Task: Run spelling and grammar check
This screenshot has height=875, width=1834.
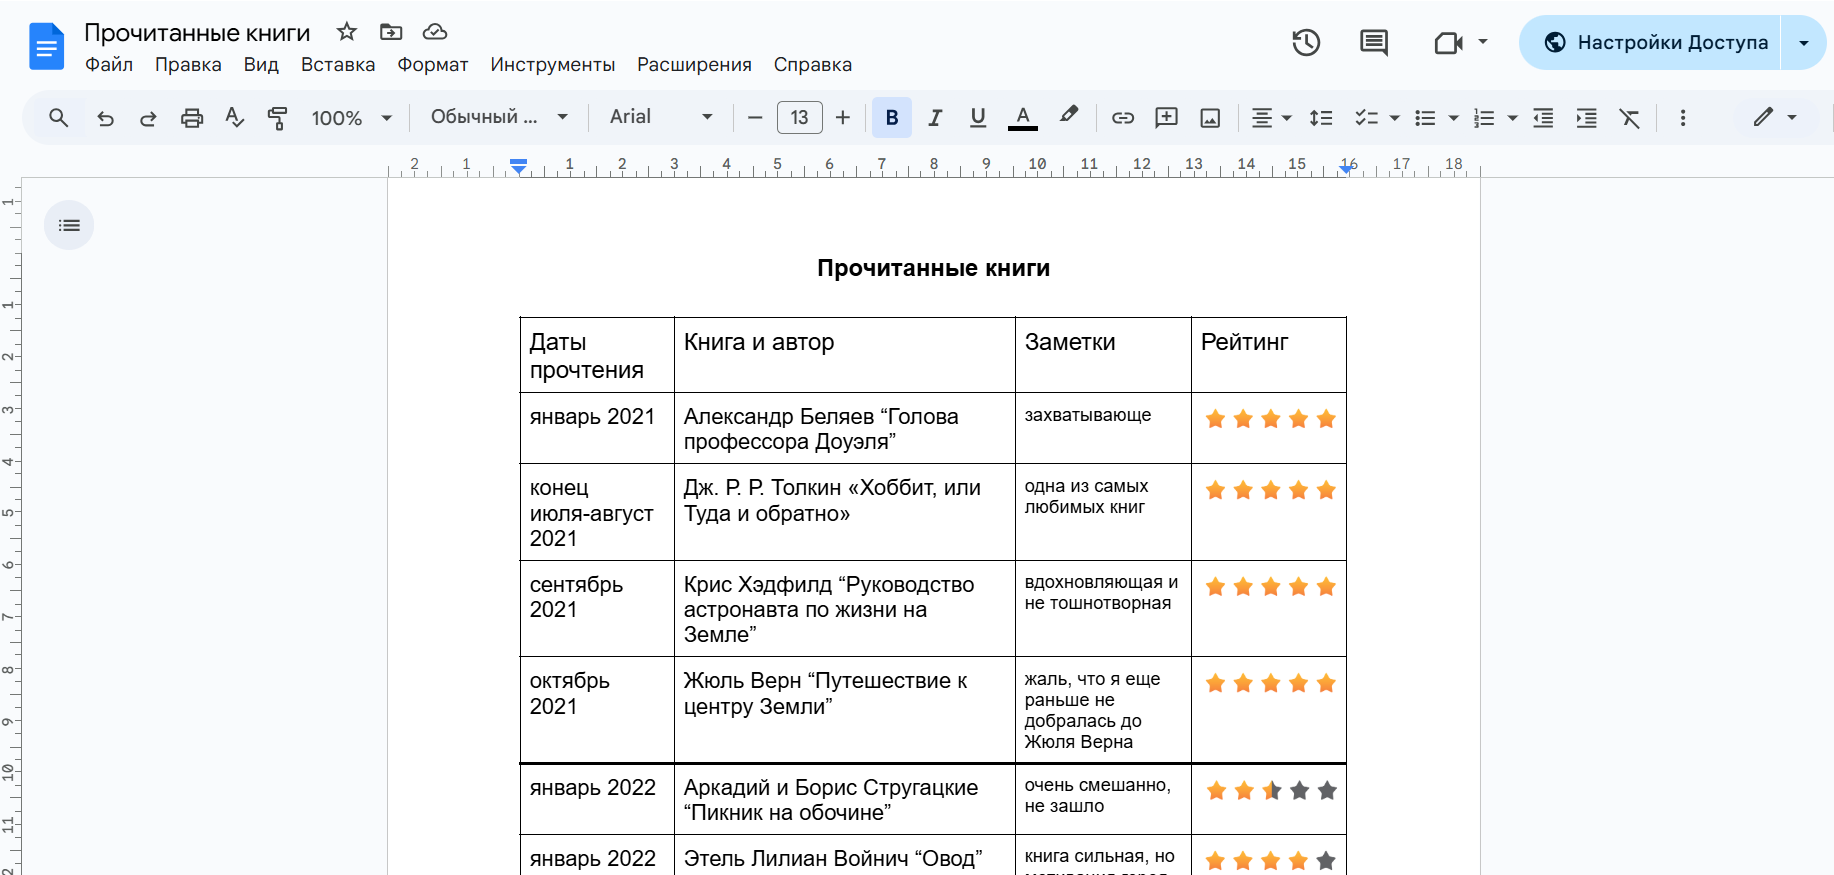Action: pyautogui.click(x=234, y=118)
